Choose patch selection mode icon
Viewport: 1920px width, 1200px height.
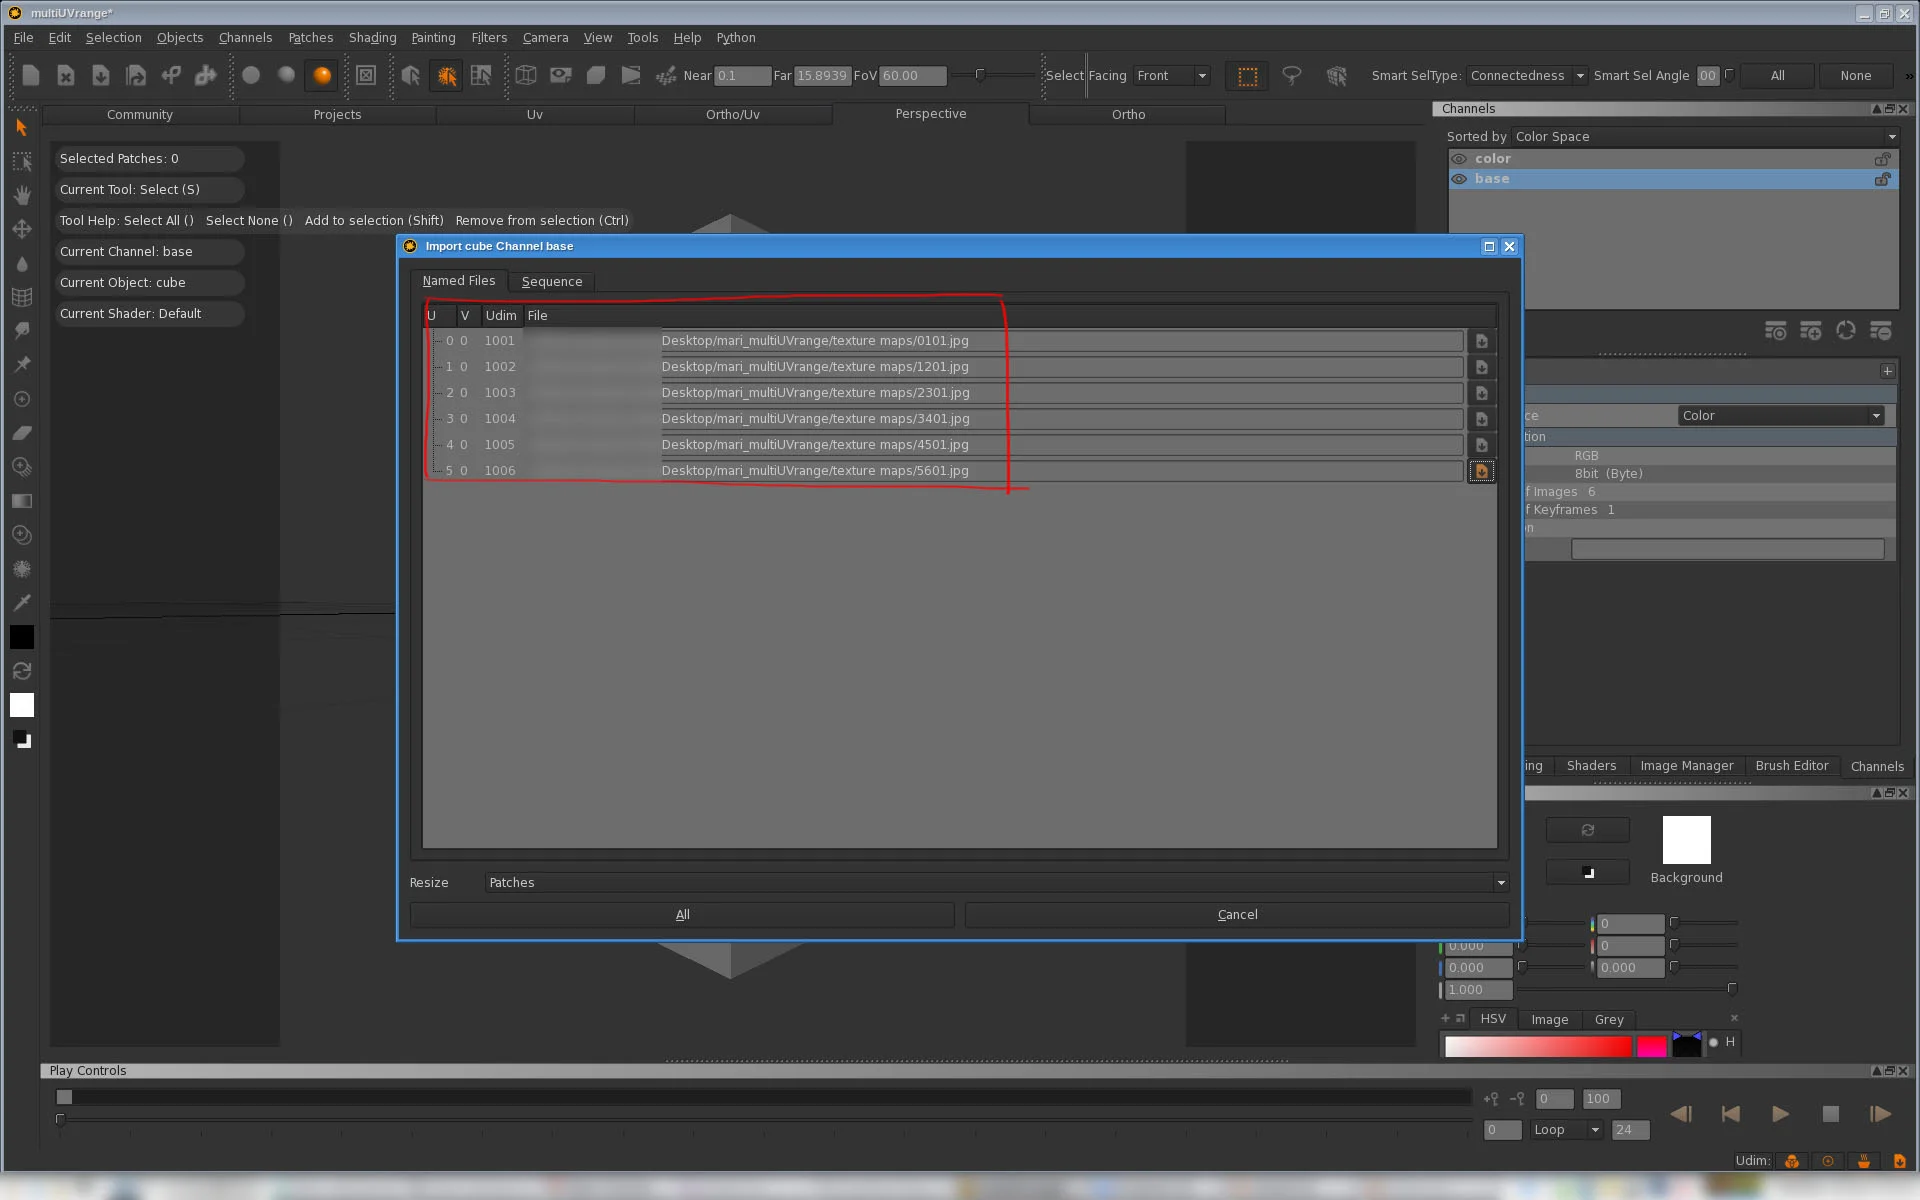pyautogui.click(x=446, y=75)
